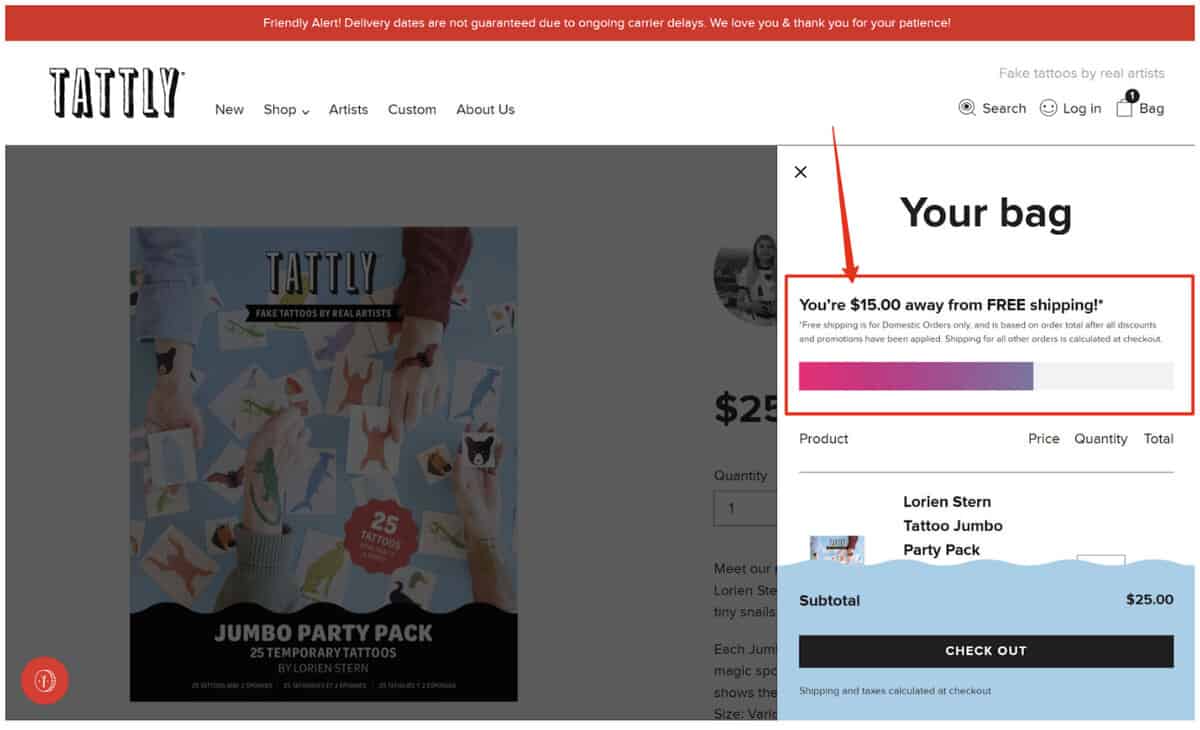Click the Product column header
This screenshot has height=730, width=1200.
(x=824, y=439)
